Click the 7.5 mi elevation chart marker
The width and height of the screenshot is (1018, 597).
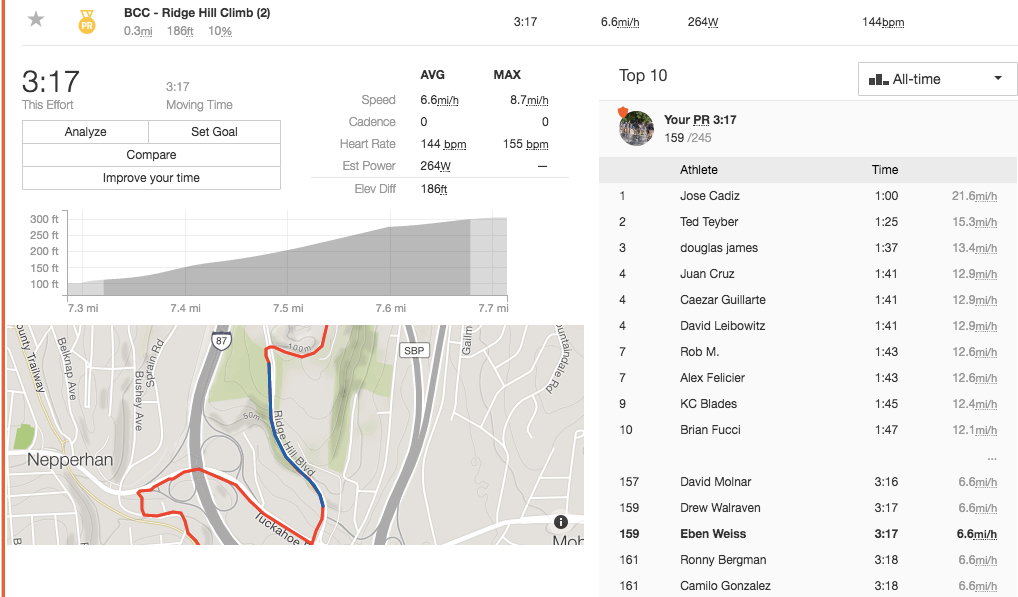pyautogui.click(x=287, y=308)
